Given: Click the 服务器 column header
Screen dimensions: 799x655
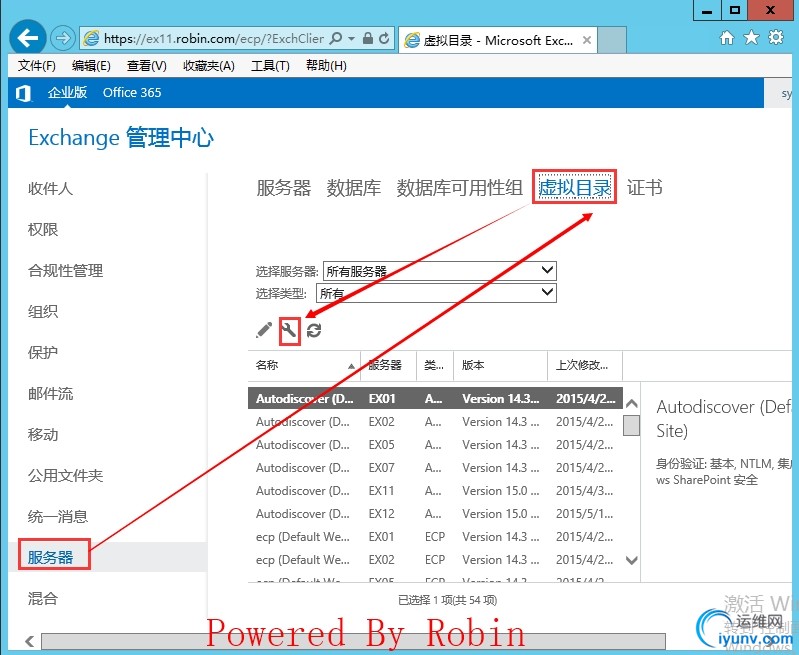Looking at the screenshot, I should coord(388,365).
